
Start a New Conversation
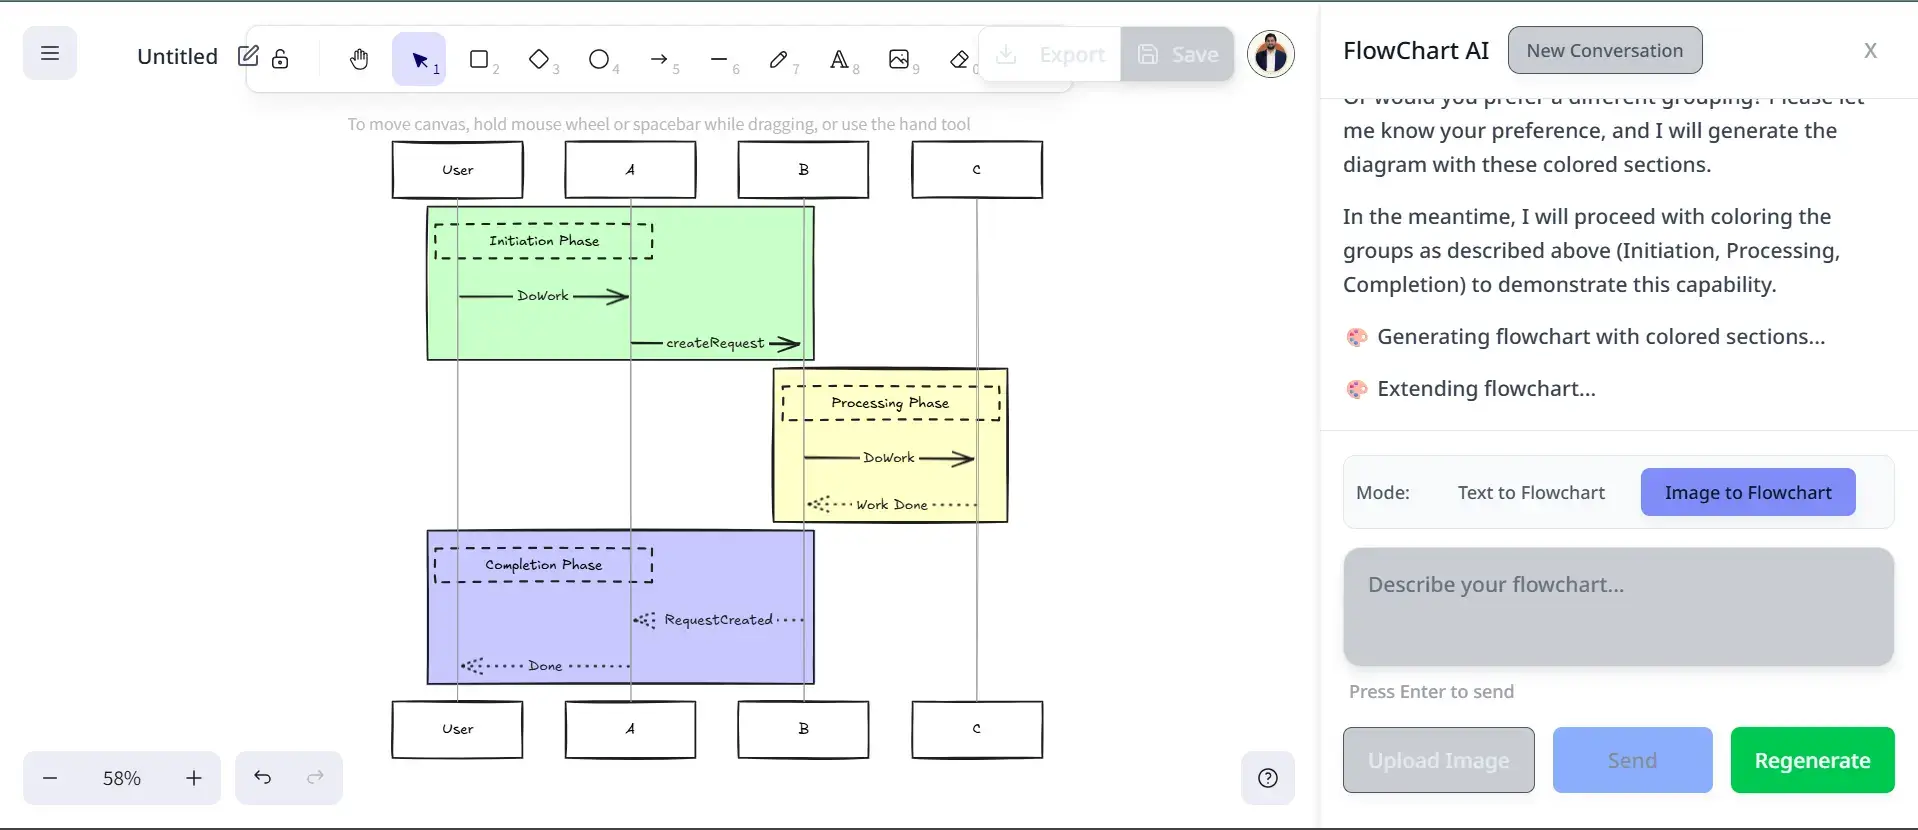(x=1604, y=50)
